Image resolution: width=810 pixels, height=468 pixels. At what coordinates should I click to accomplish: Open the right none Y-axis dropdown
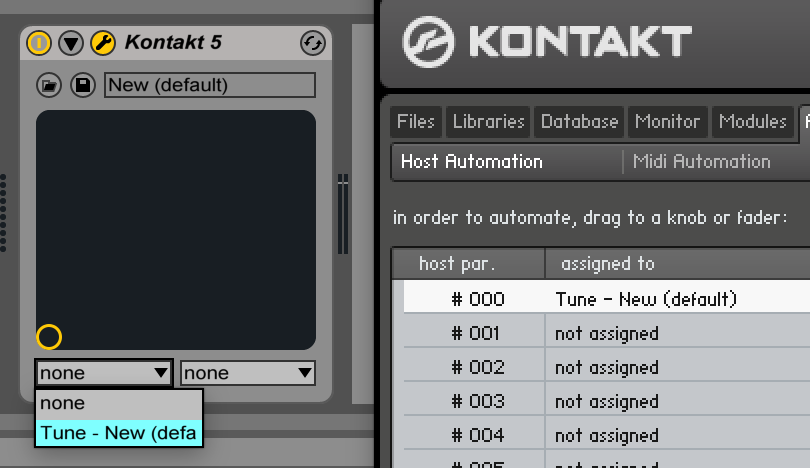point(247,372)
